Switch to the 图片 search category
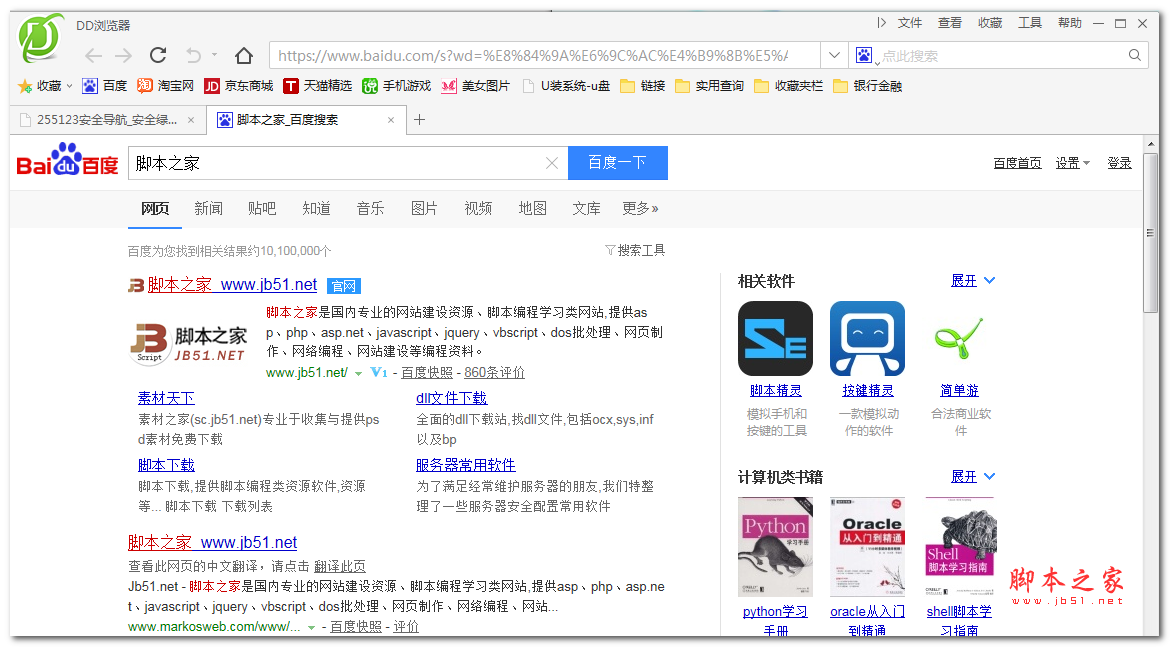 click(424, 208)
